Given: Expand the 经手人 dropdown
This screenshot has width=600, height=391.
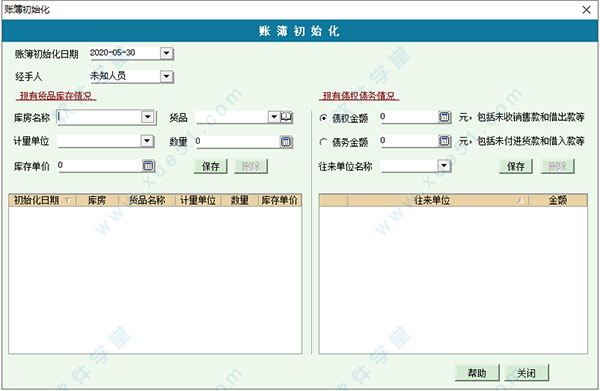Looking at the screenshot, I should click(x=166, y=77).
